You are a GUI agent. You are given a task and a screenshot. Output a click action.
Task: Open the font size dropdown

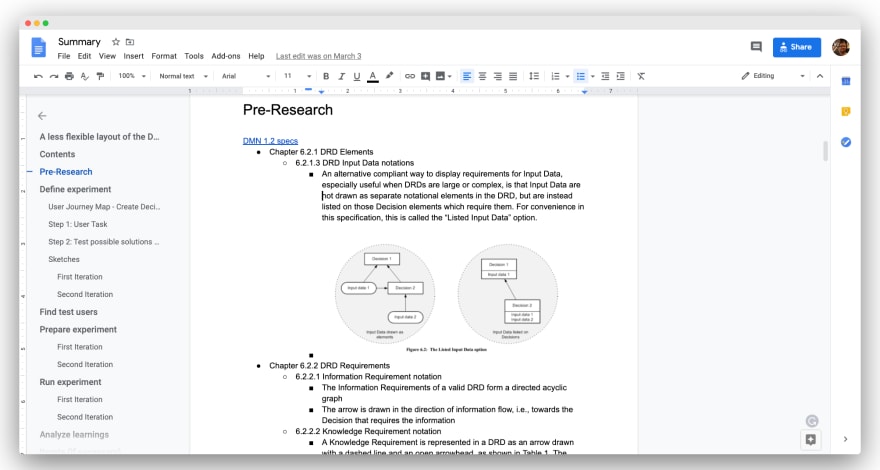pyautogui.click(x=297, y=76)
